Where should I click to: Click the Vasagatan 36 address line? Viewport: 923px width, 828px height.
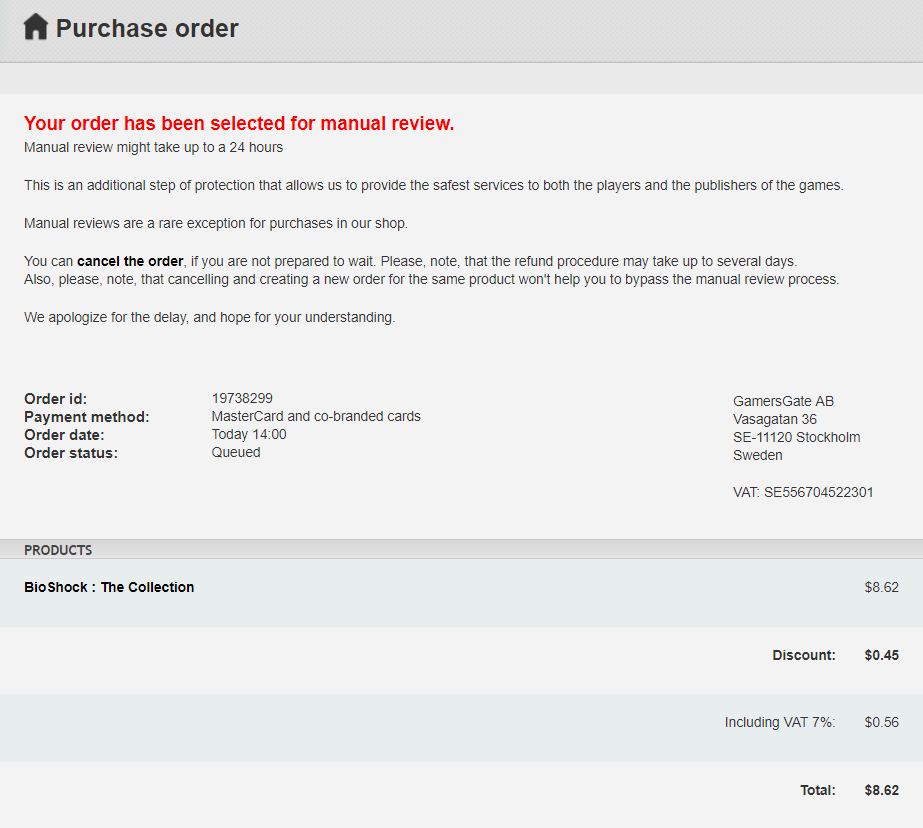(775, 419)
